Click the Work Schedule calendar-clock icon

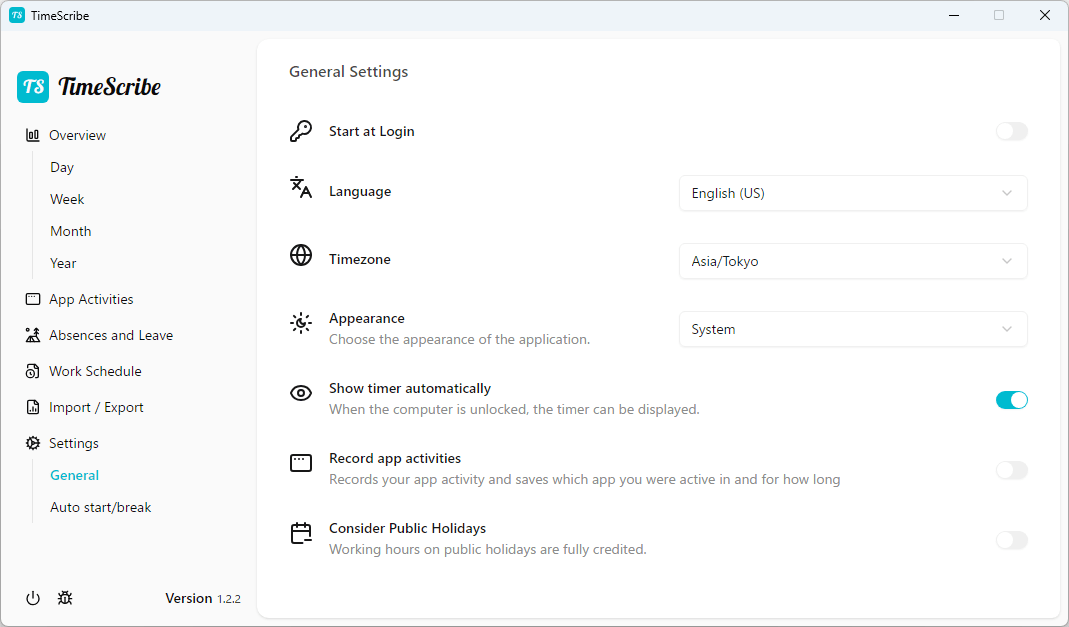[32, 371]
